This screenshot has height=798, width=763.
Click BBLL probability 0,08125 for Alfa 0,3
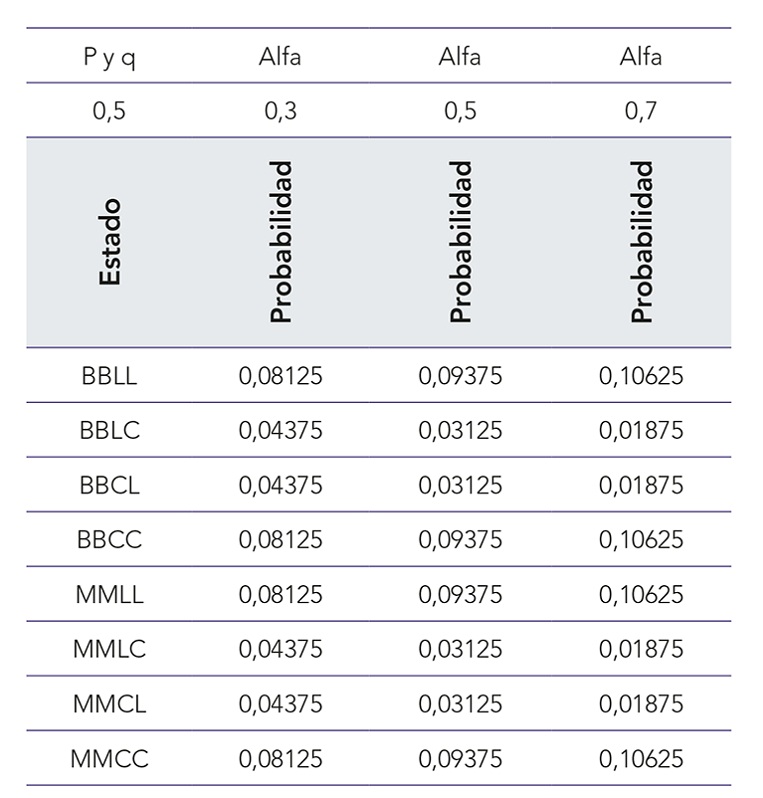click(x=280, y=376)
